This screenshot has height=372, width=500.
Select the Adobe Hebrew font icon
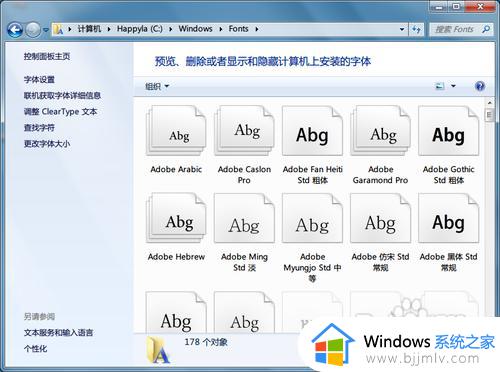[x=176, y=218]
